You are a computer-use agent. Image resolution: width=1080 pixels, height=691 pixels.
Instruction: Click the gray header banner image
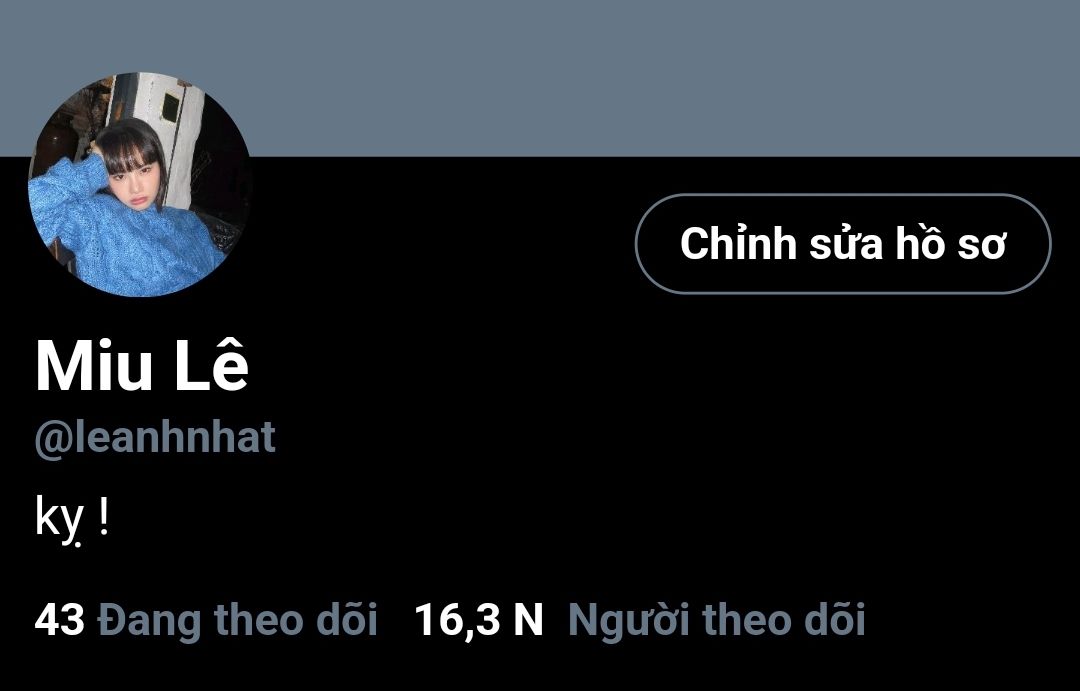(x=540, y=78)
